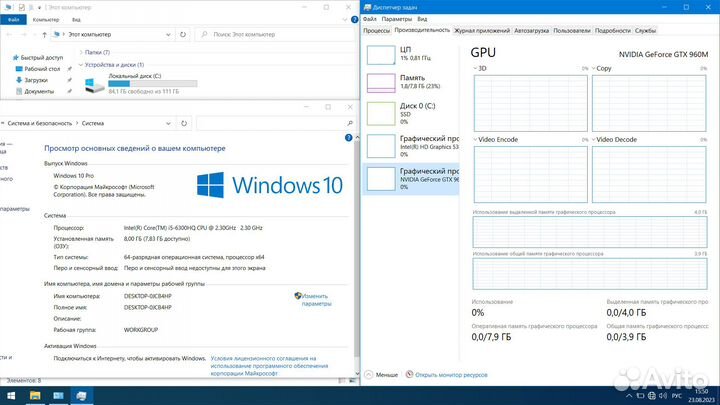Expand the Папки (7) group
Image resolution: width=720 pixels, height=405 pixels.
tap(79, 52)
